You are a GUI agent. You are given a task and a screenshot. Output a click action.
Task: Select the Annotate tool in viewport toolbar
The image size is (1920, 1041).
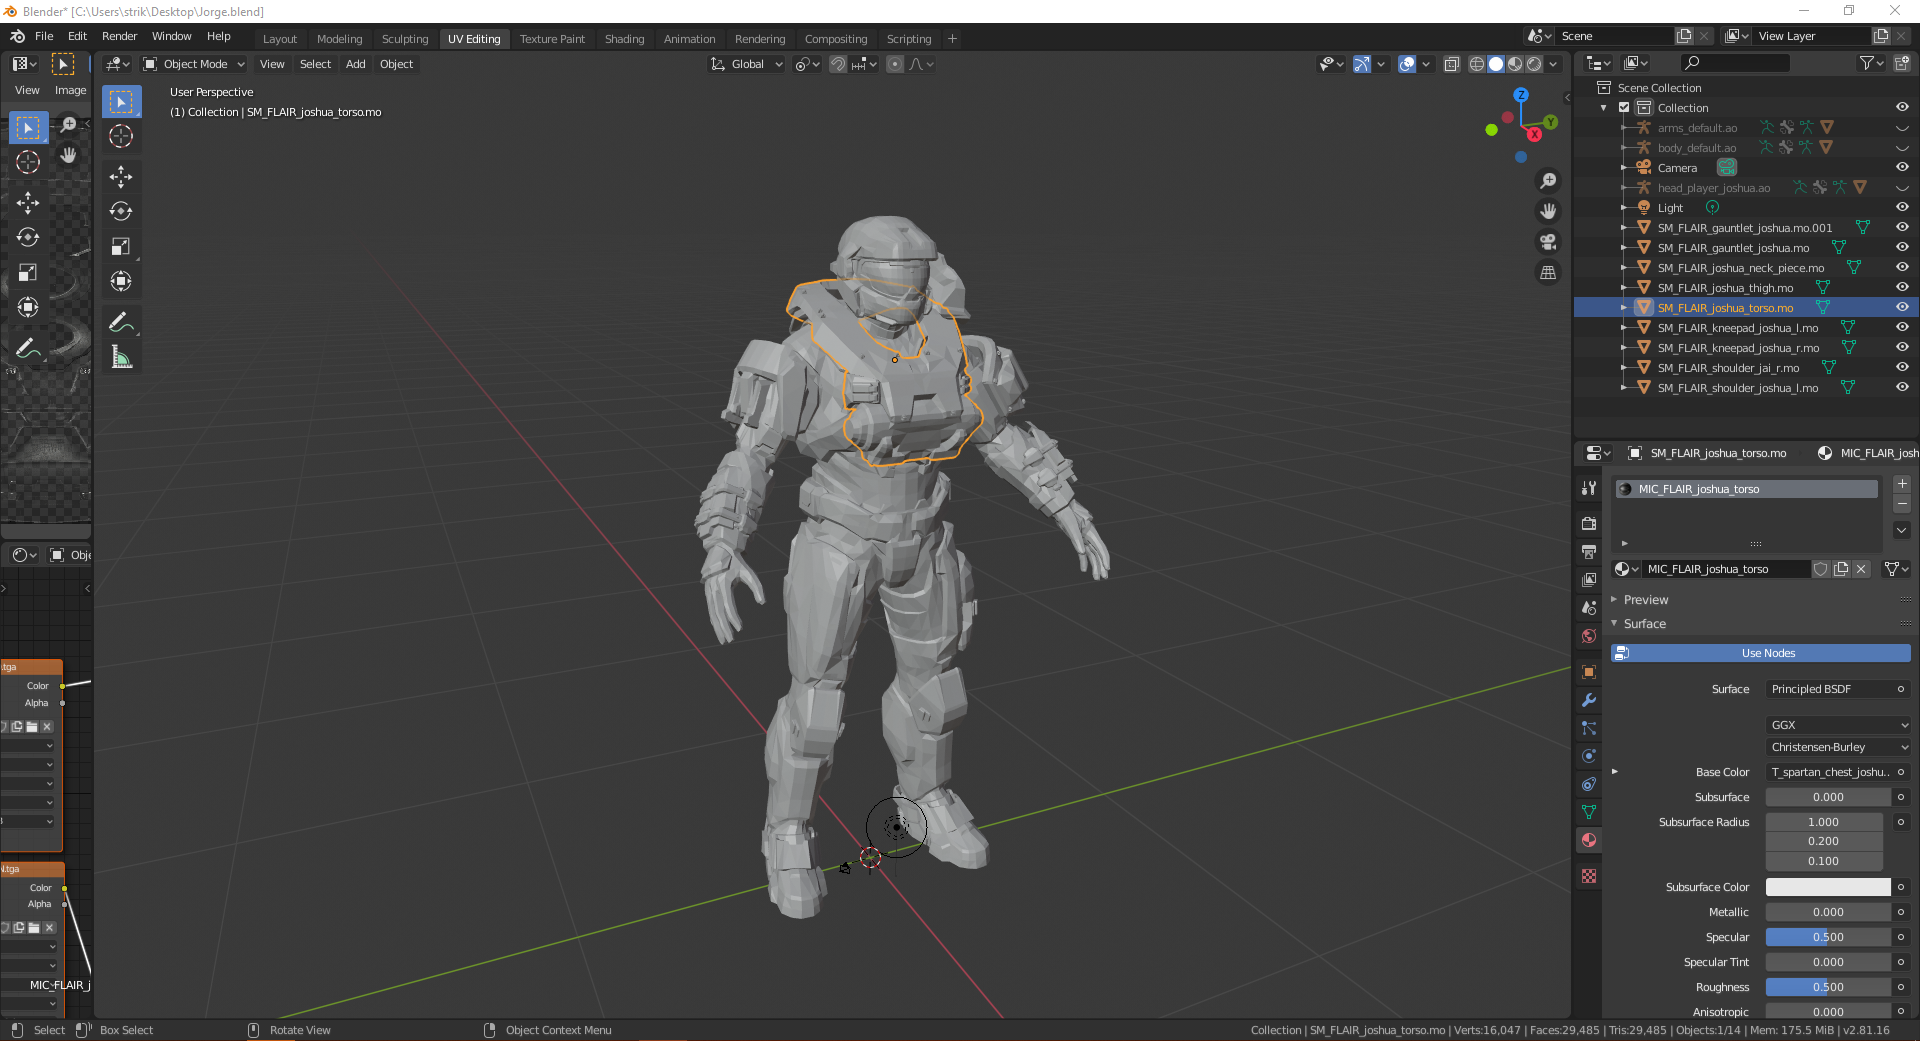[121, 322]
